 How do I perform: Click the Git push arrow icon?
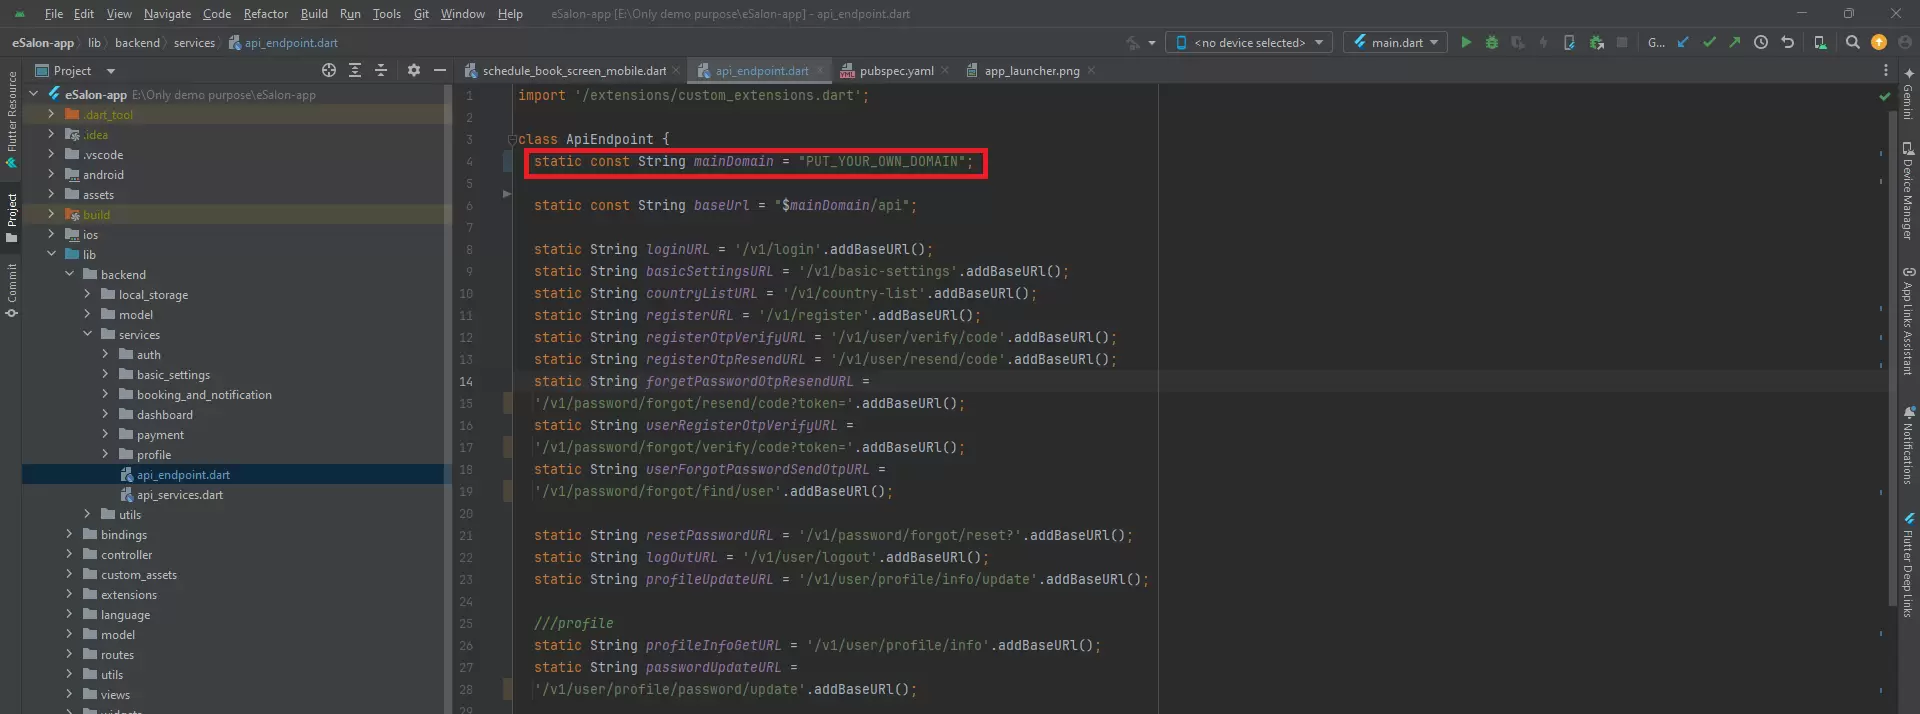tap(1734, 42)
